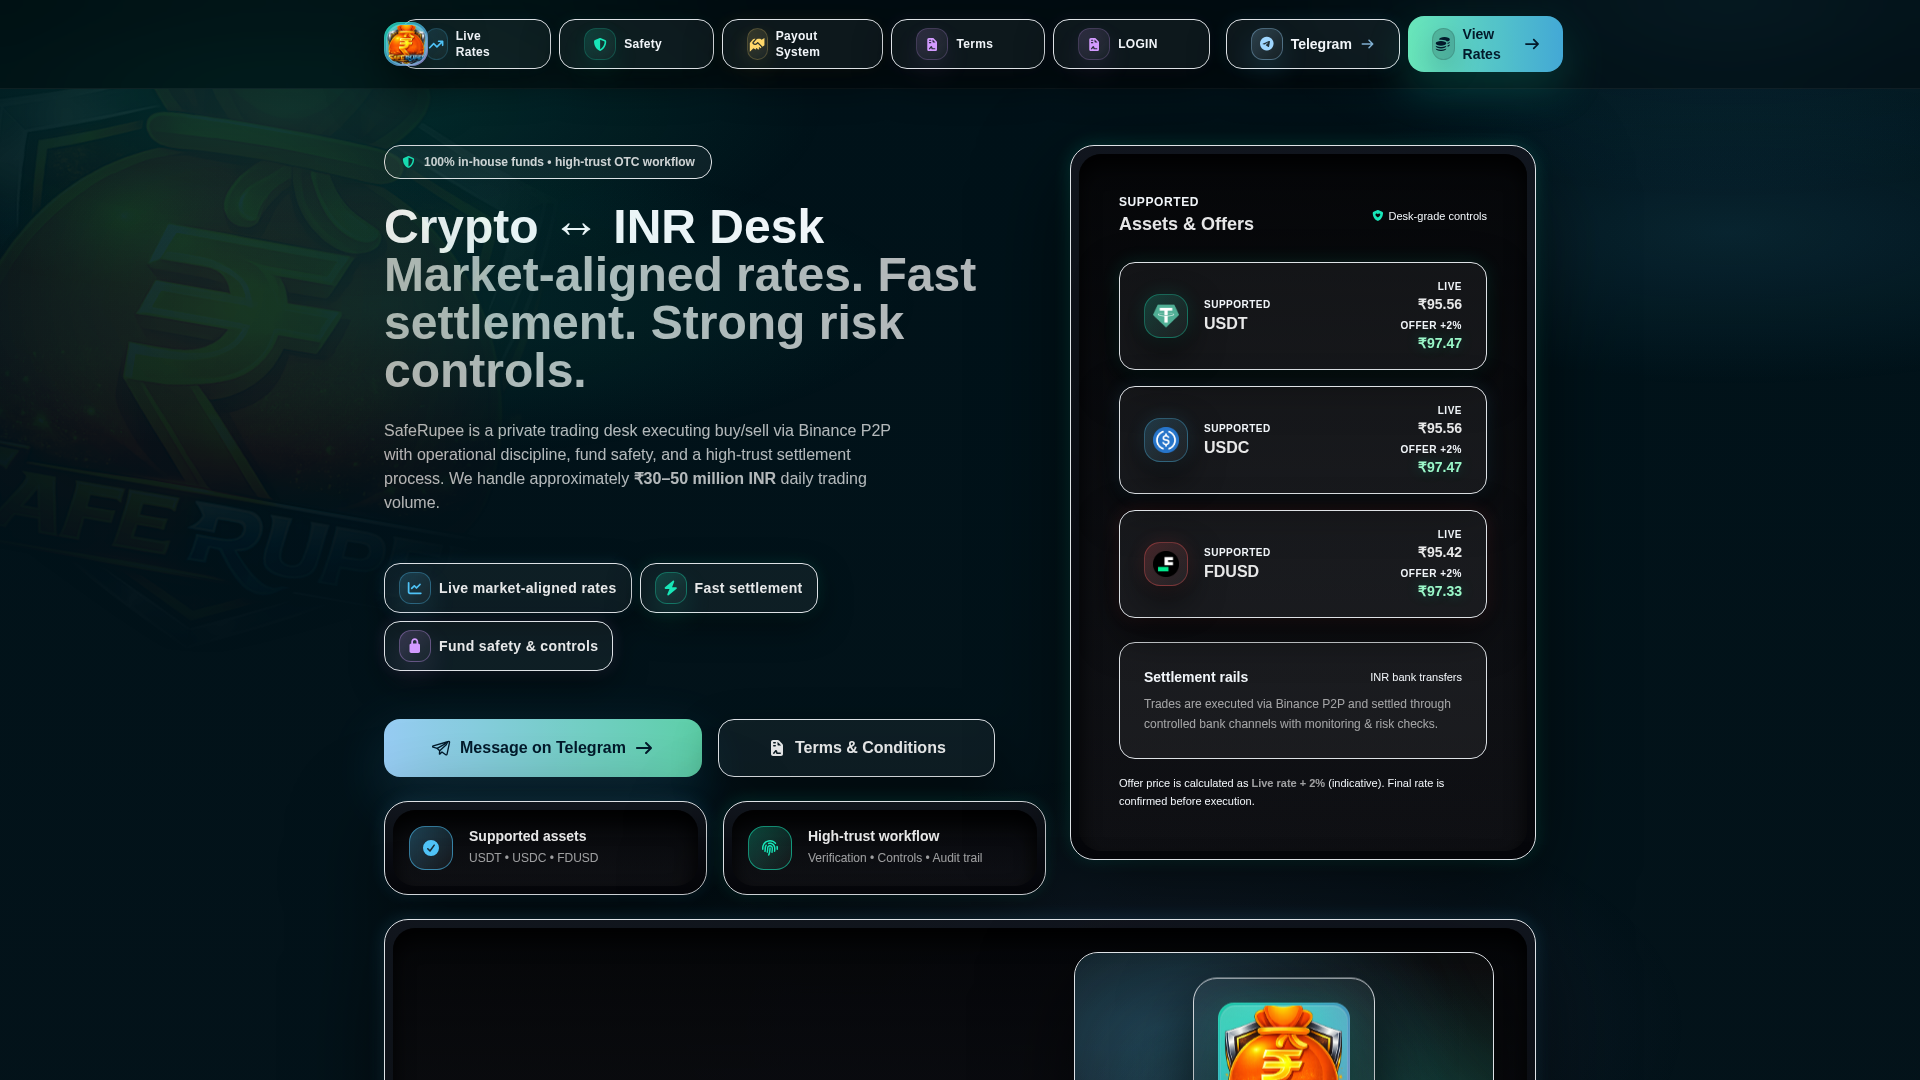Click the ₹30–50 million INR bold text
Image resolution: width=1920 pixels, height=1080 pixels.
tap(705, 479)
